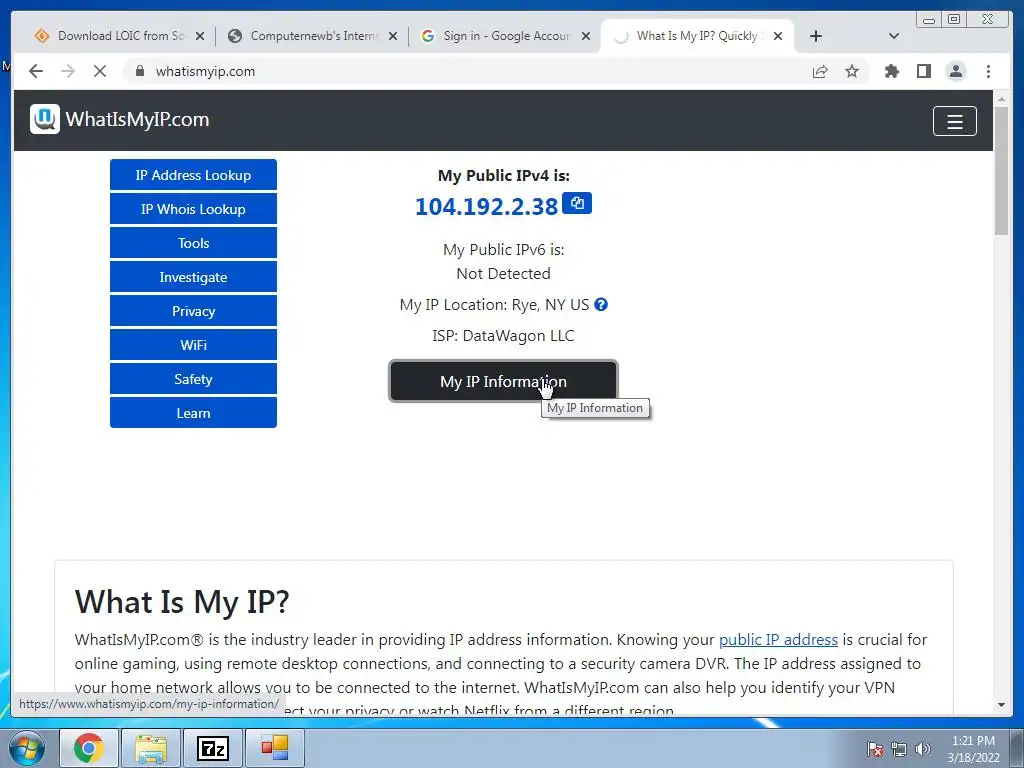
Task: Click the location help question mark icon
Action: tap(601, 304)
